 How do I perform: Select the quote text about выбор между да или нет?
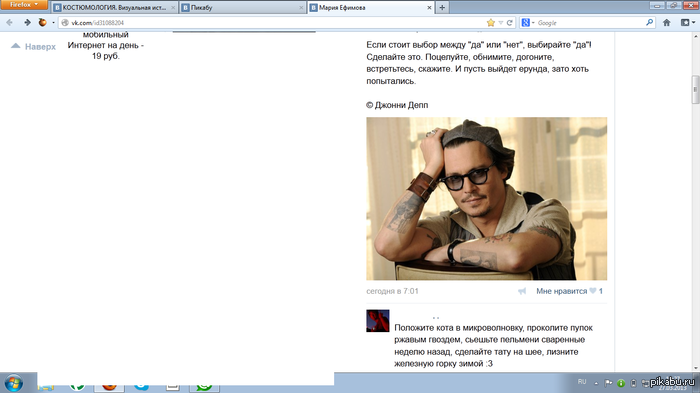coord(479,63)
